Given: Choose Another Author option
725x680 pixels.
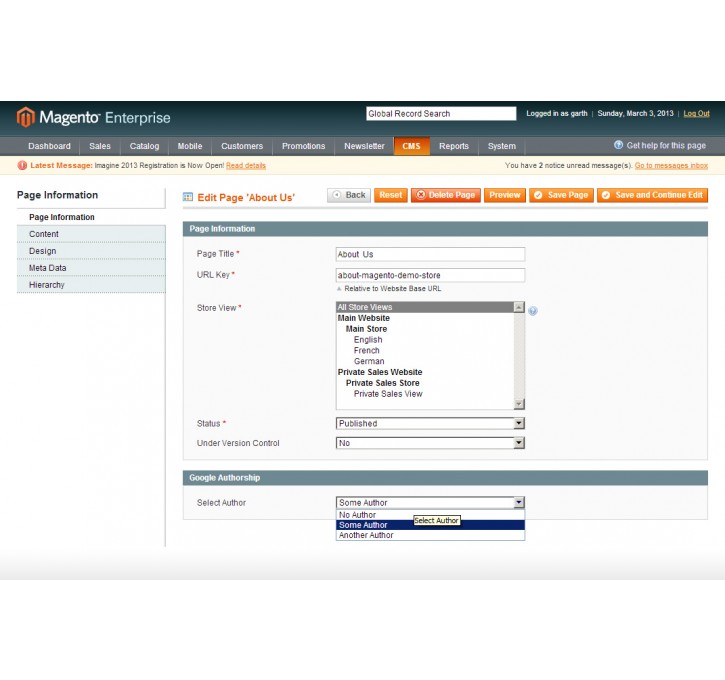Looking at the screenshot, I should (x=430, y=535).
